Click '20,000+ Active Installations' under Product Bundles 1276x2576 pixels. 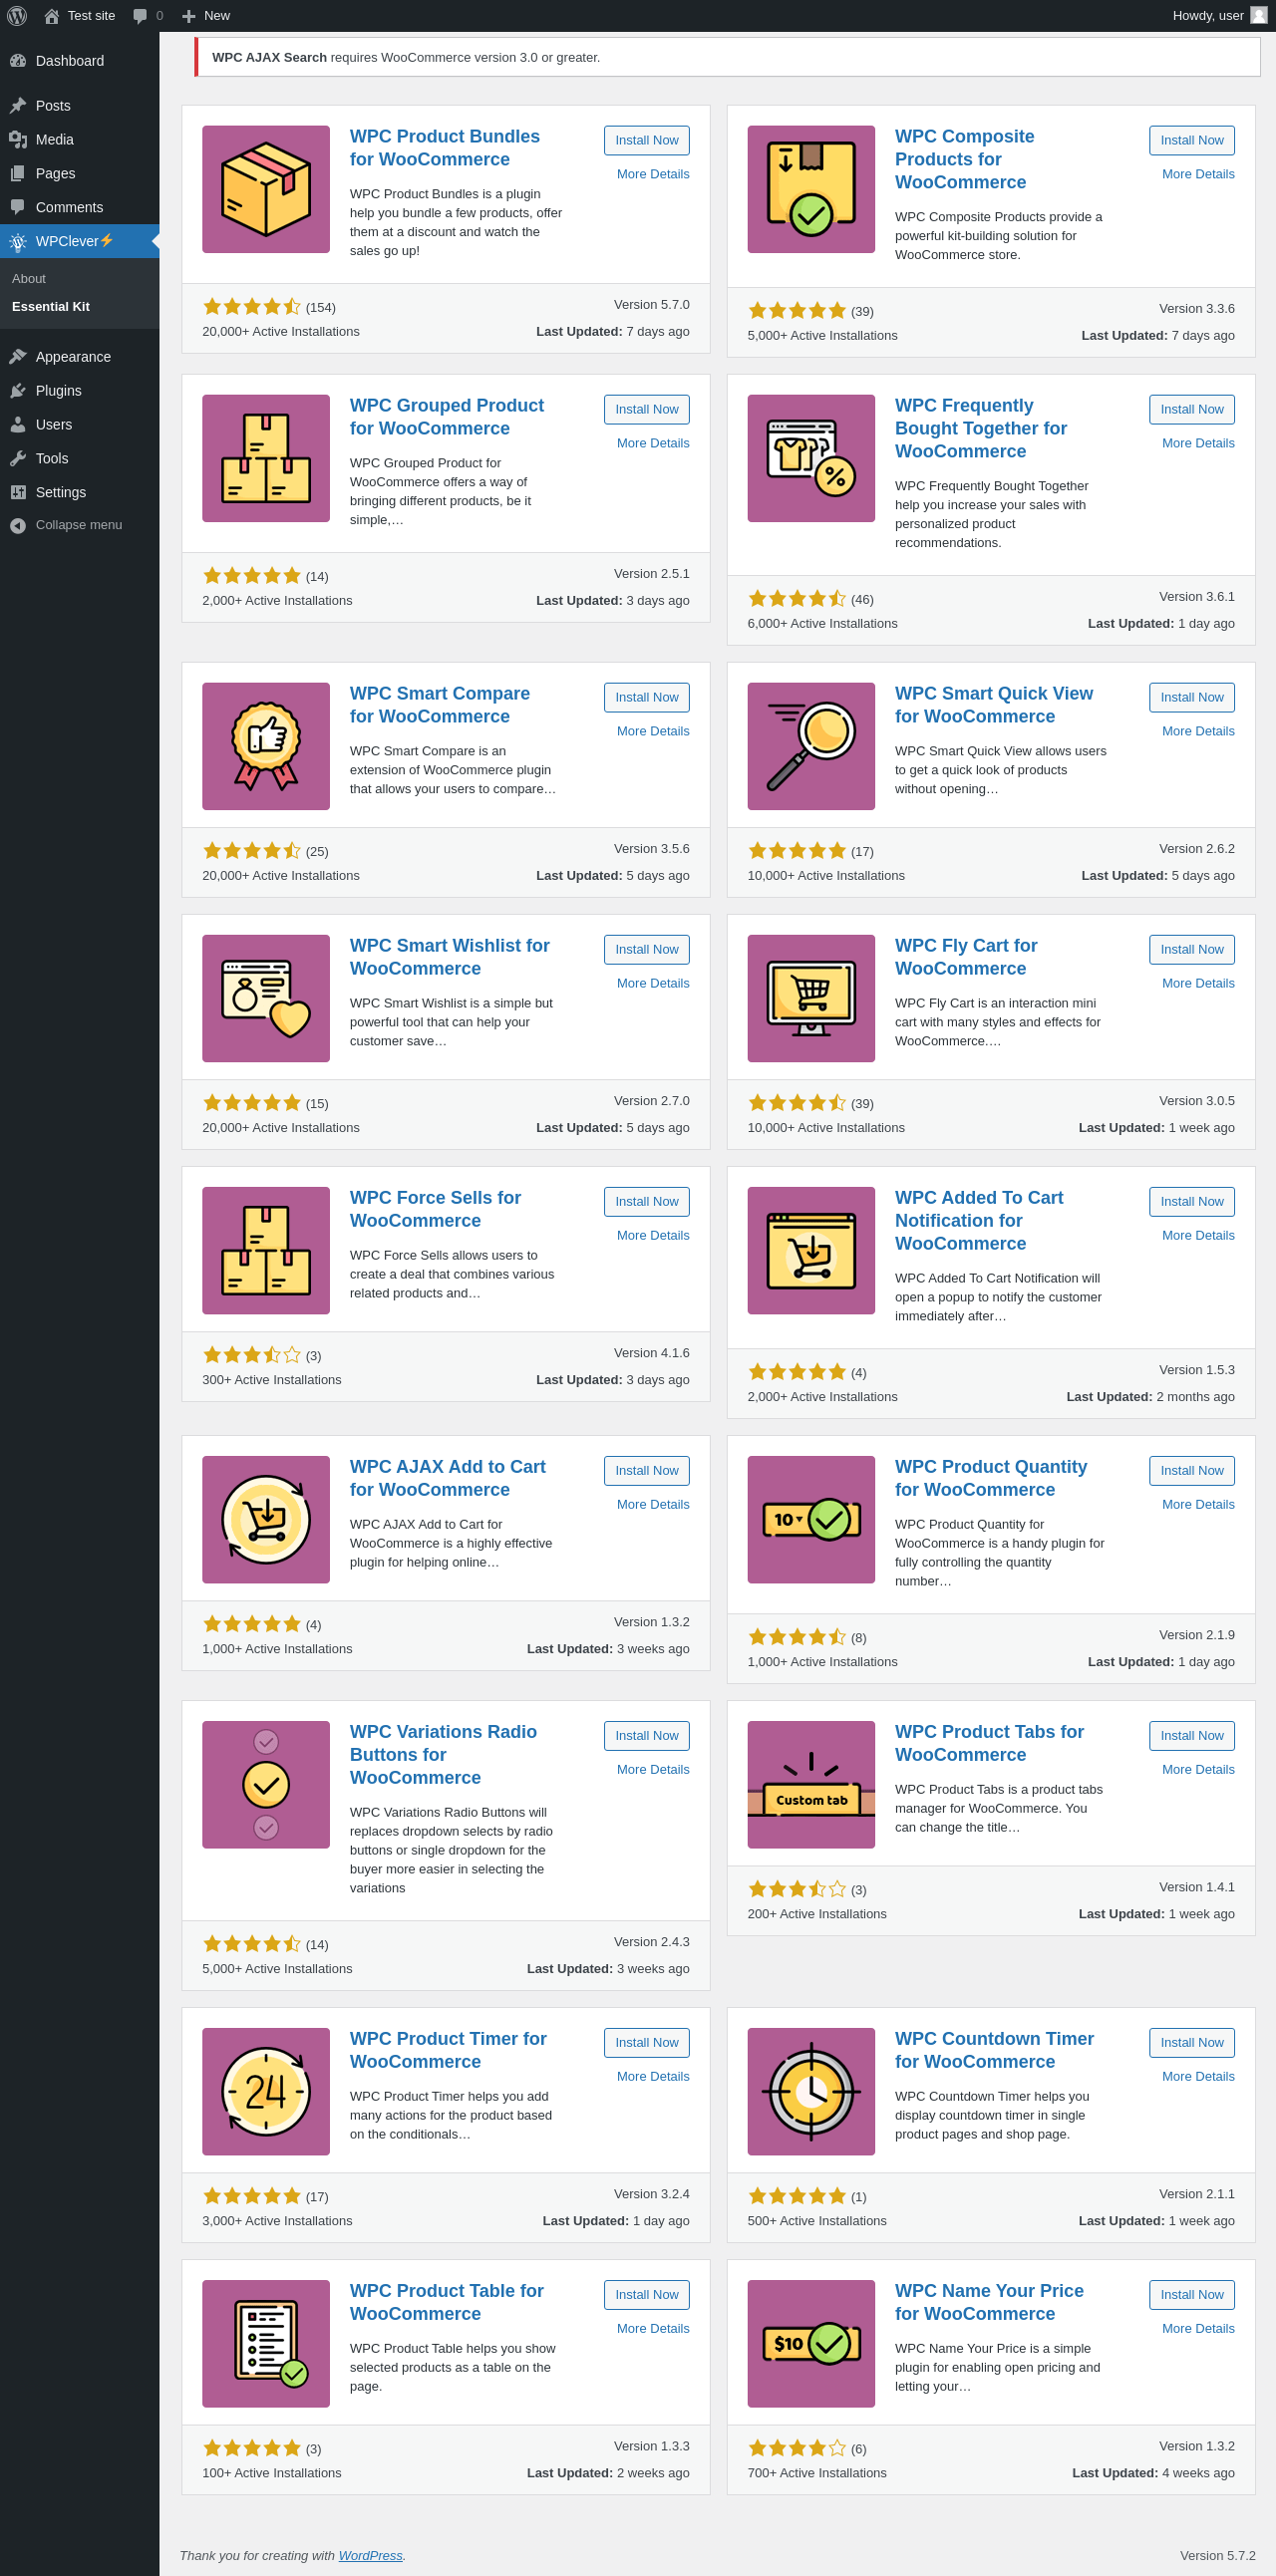click(x=281, y=332)
